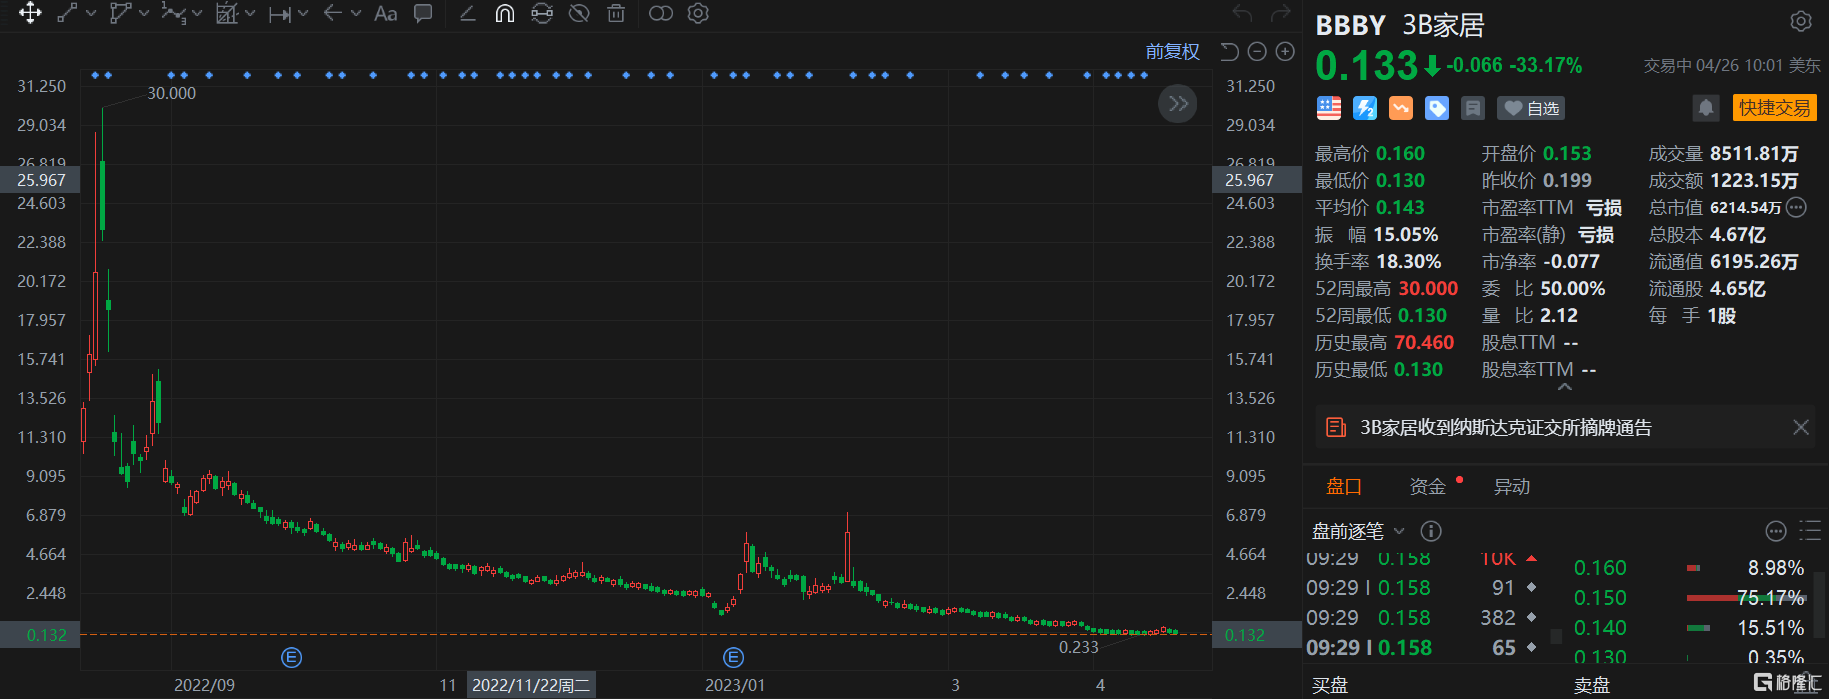The height and width of the screenshot is (699, 1829).
Task: Click the info icon beside 盘前逐笔
Action: [x=1431, y=531]
